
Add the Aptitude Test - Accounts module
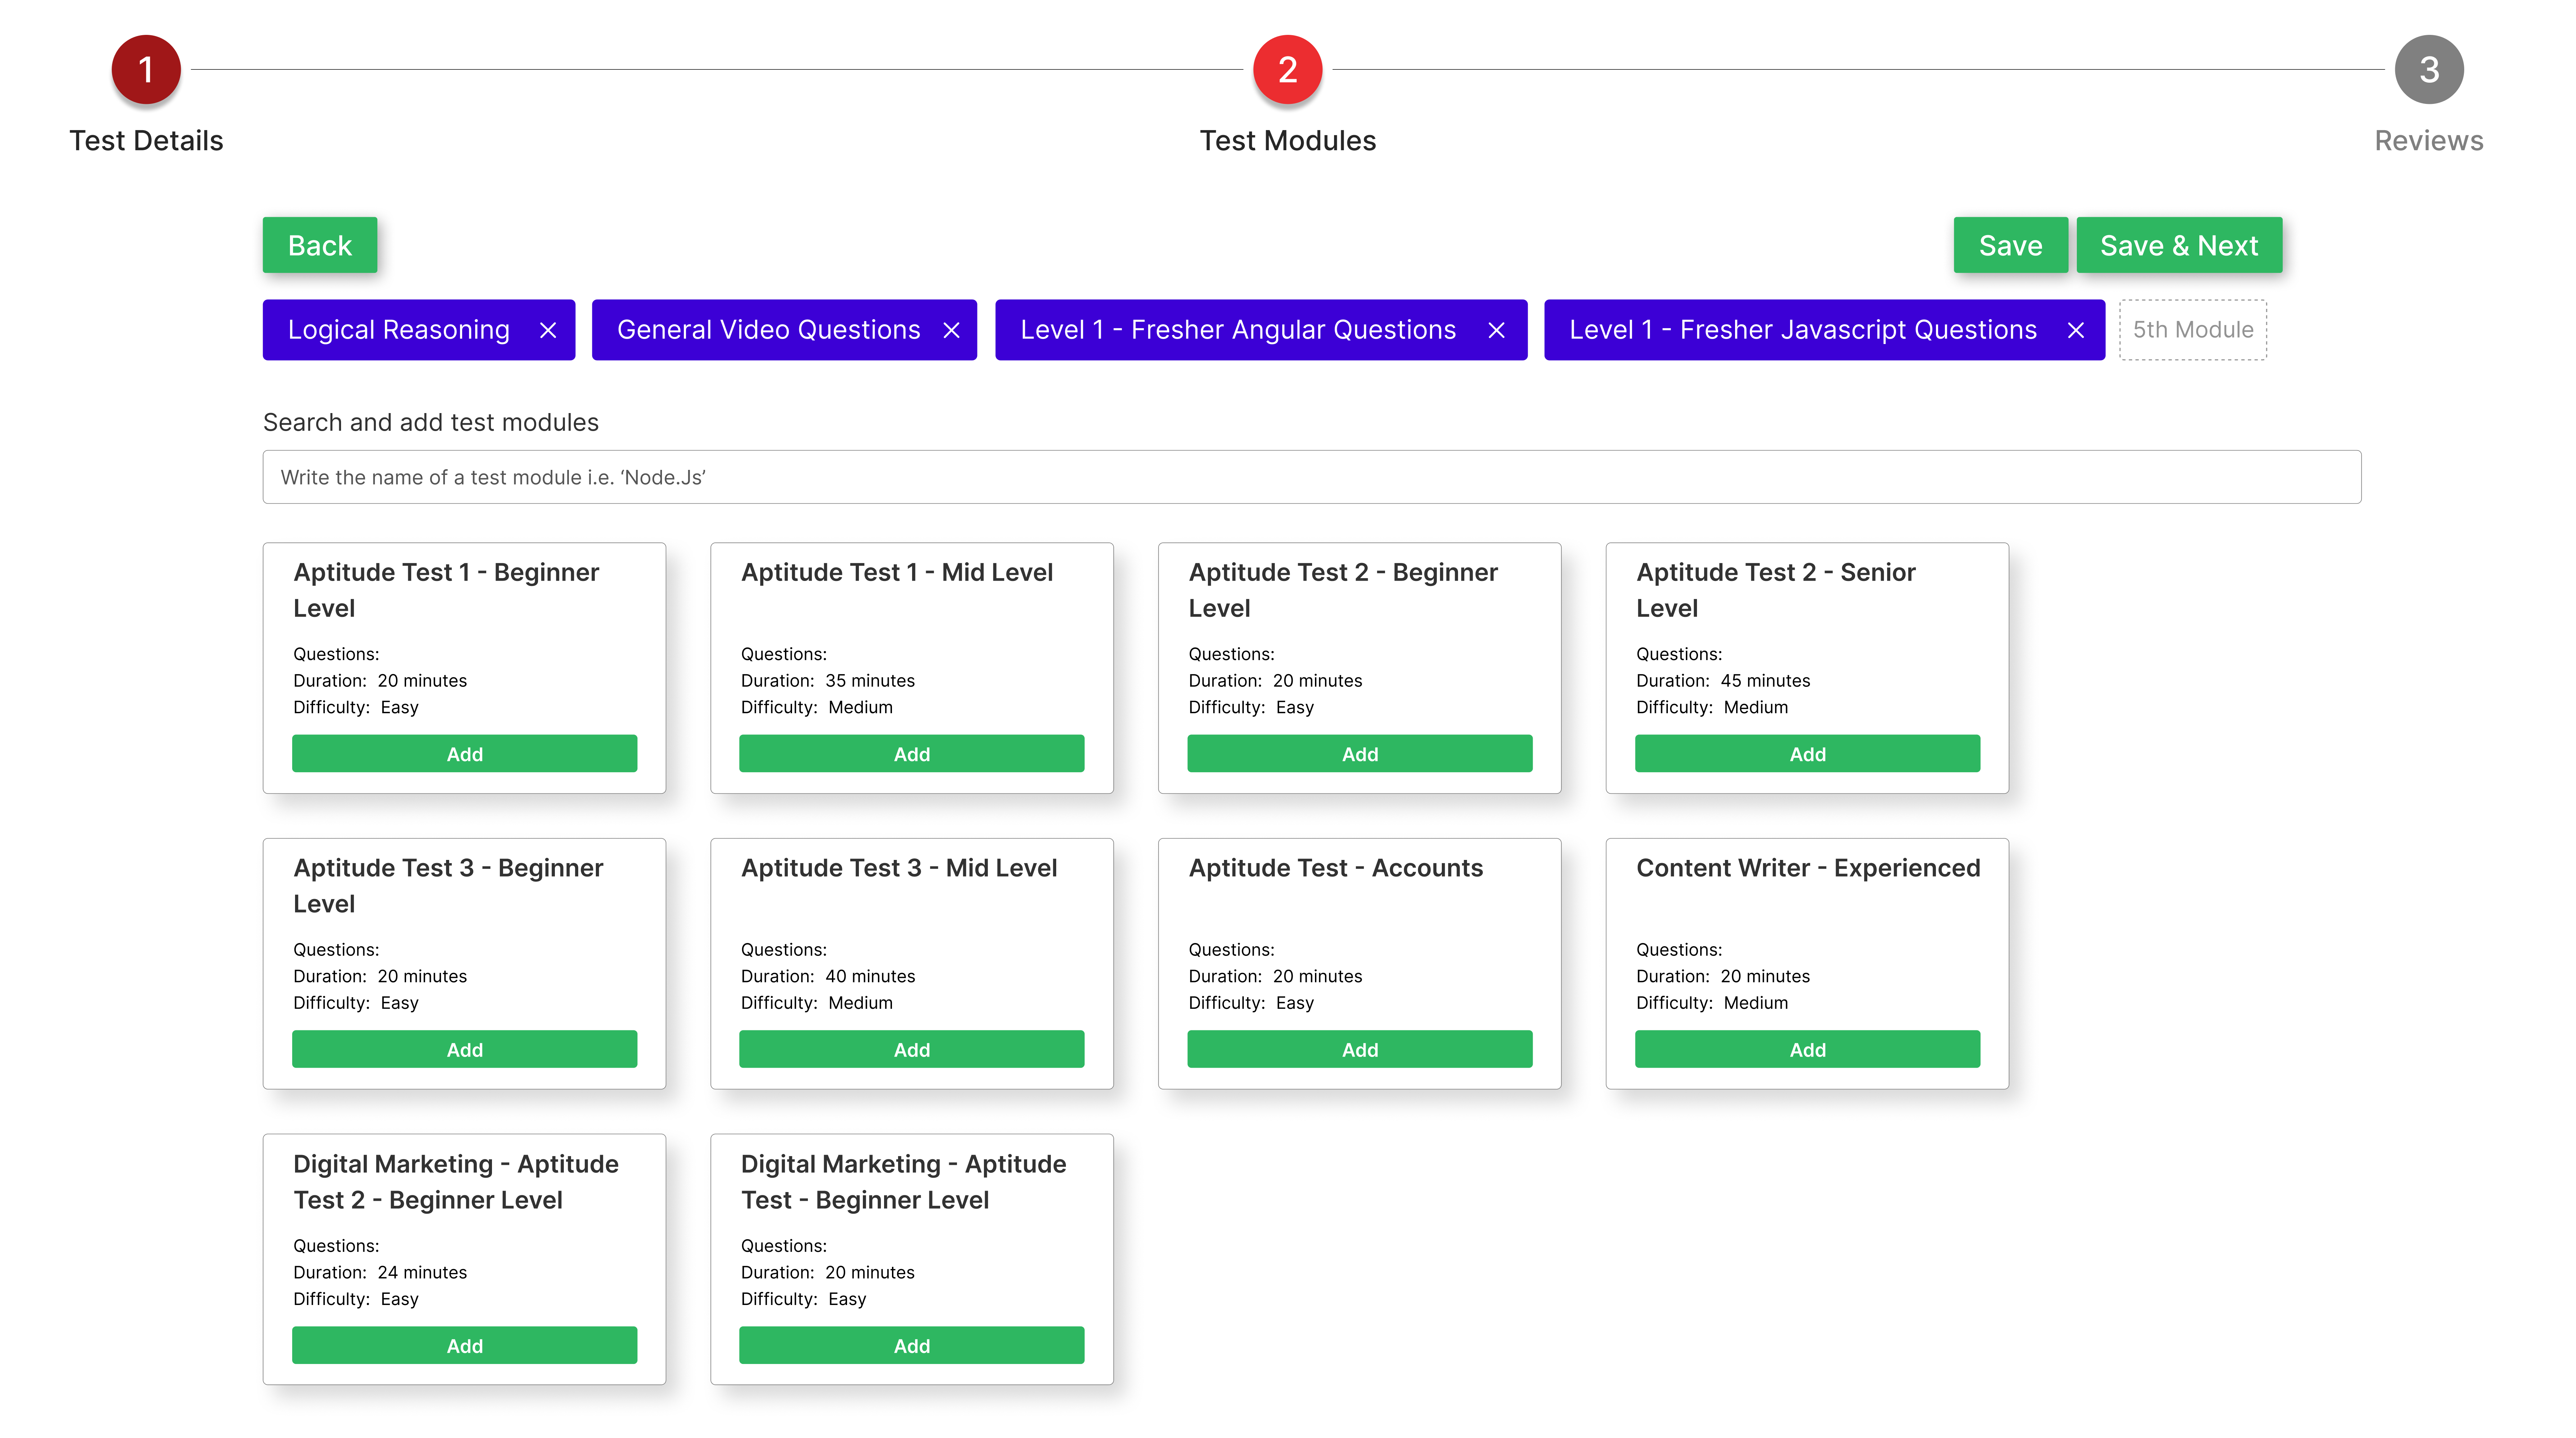(1359, 1049)
